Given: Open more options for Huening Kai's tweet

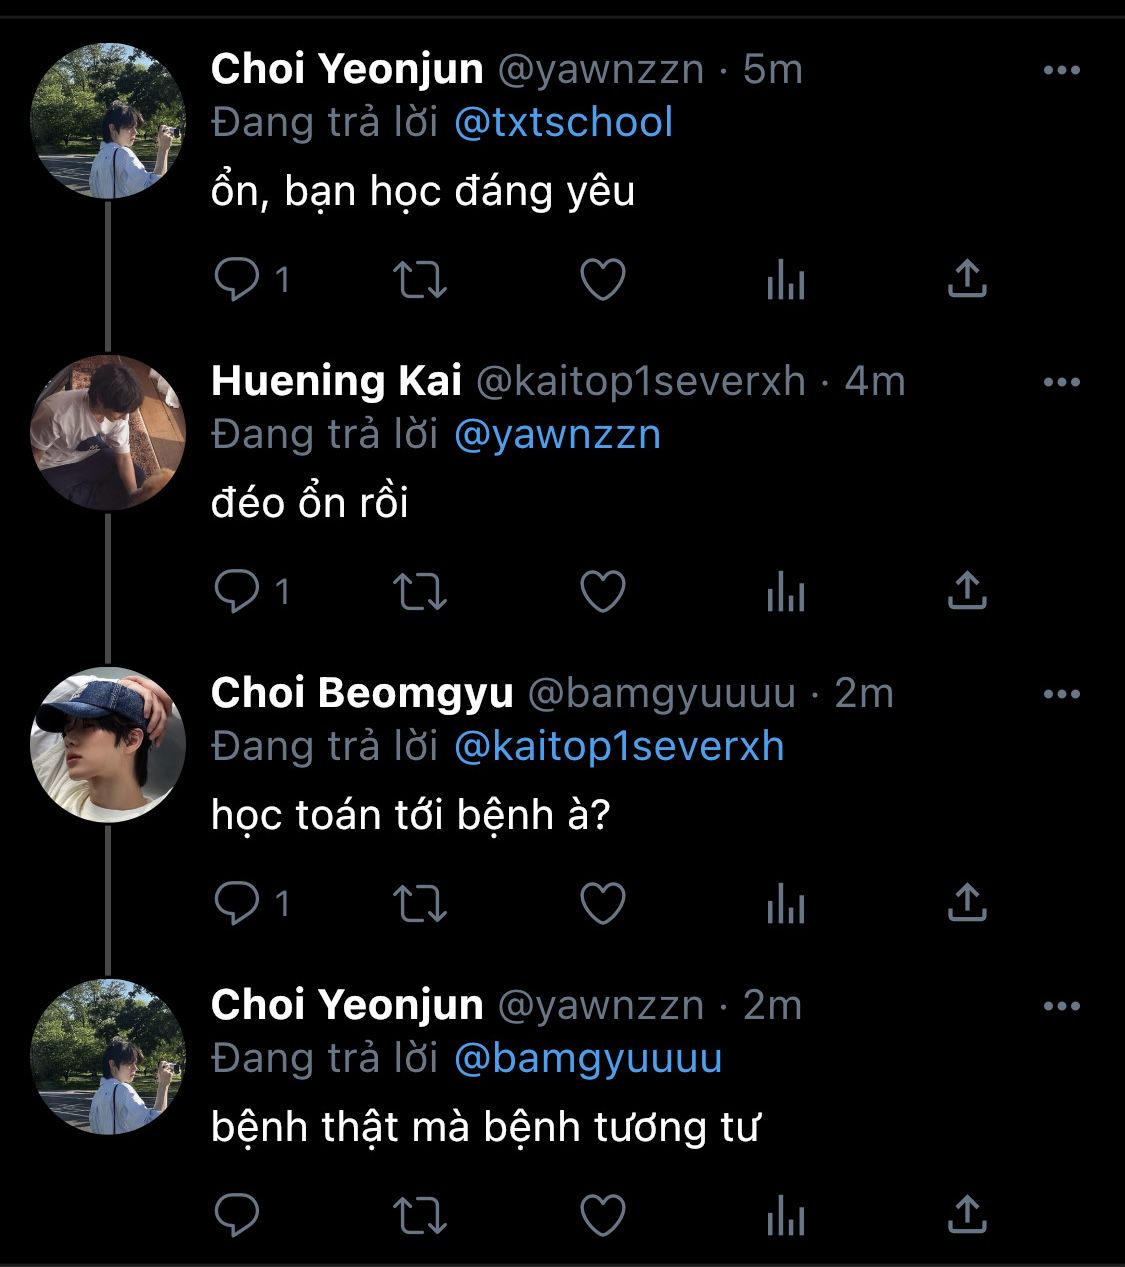Looking at the screenshot, I should (x=1061, y=382).
